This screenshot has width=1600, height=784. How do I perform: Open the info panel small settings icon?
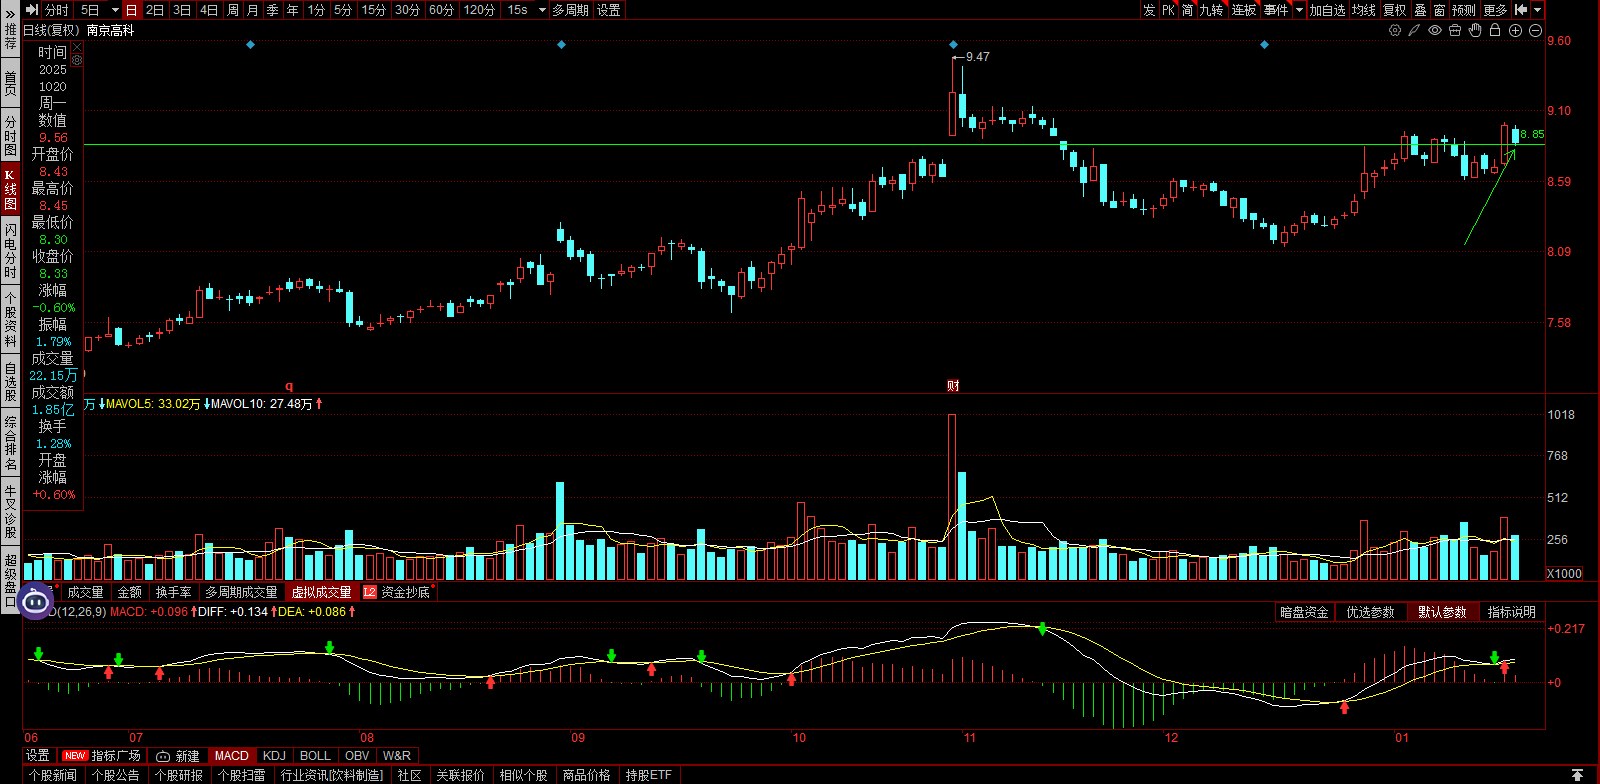click(x=77, y=60)
